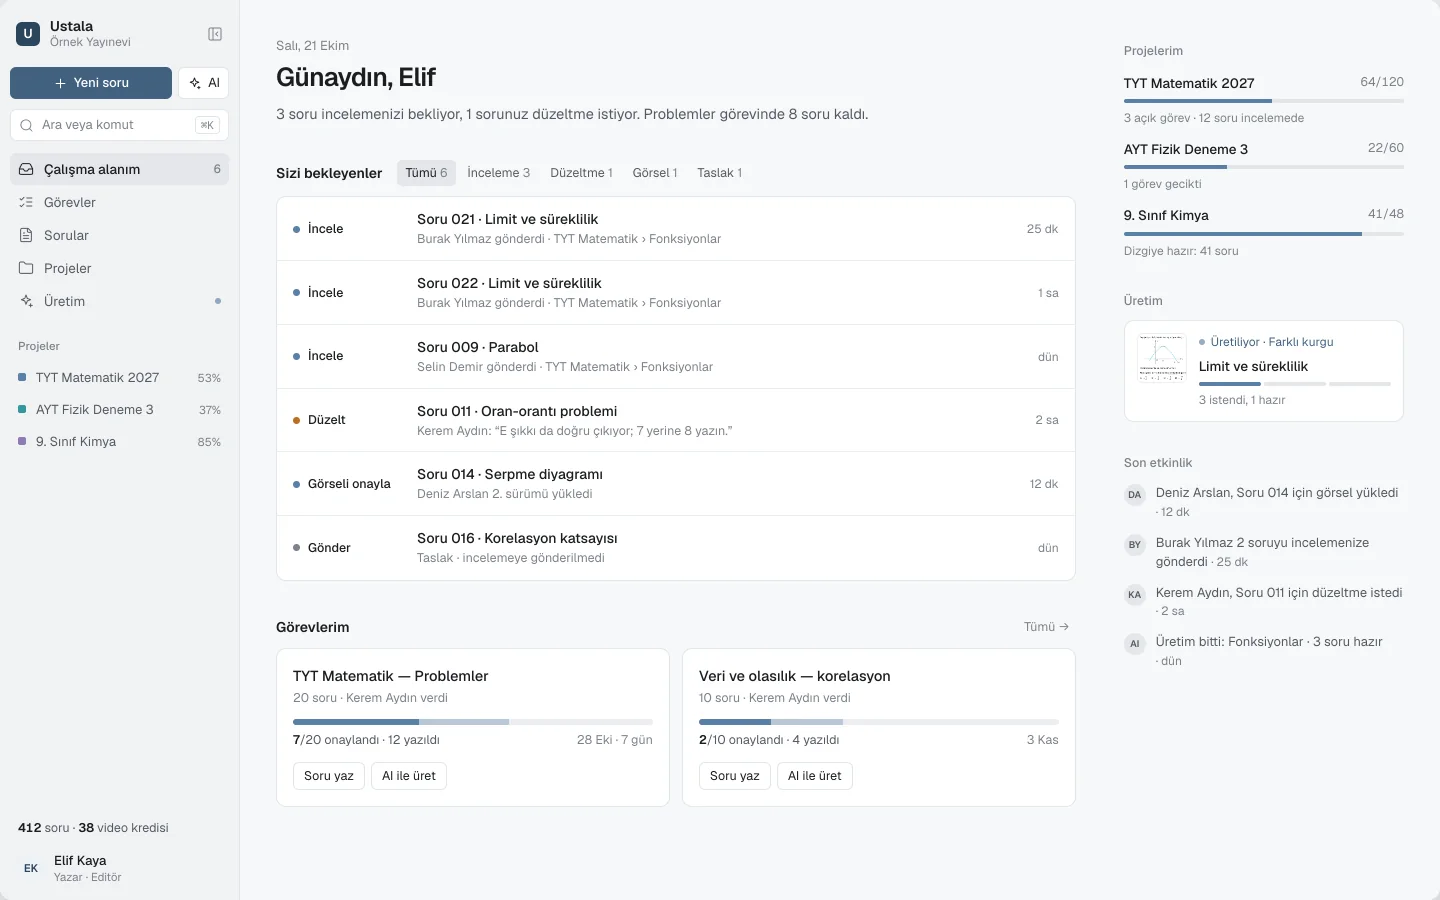This screenshot has height=900, width=1440.
Task: Open Soru 022 Limit ve süreklilik row
Action: [x=676, y=293]
